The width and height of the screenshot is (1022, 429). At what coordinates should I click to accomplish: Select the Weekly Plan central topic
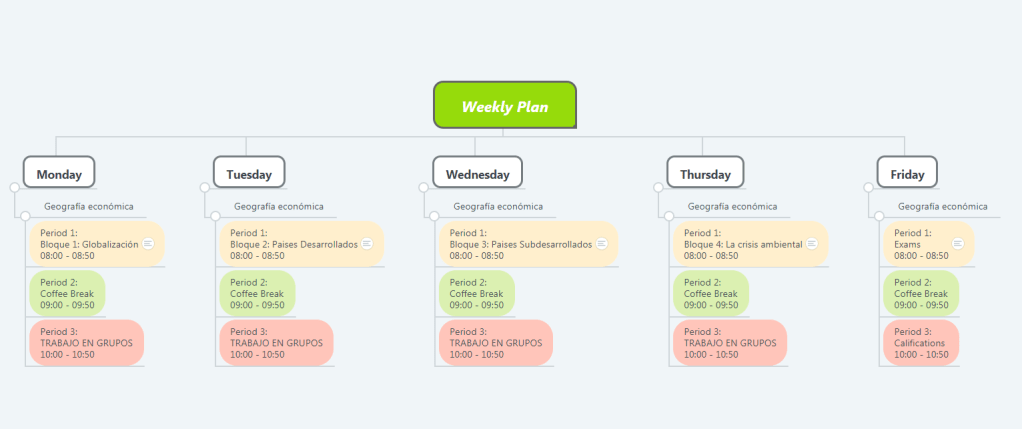[505, 106]
